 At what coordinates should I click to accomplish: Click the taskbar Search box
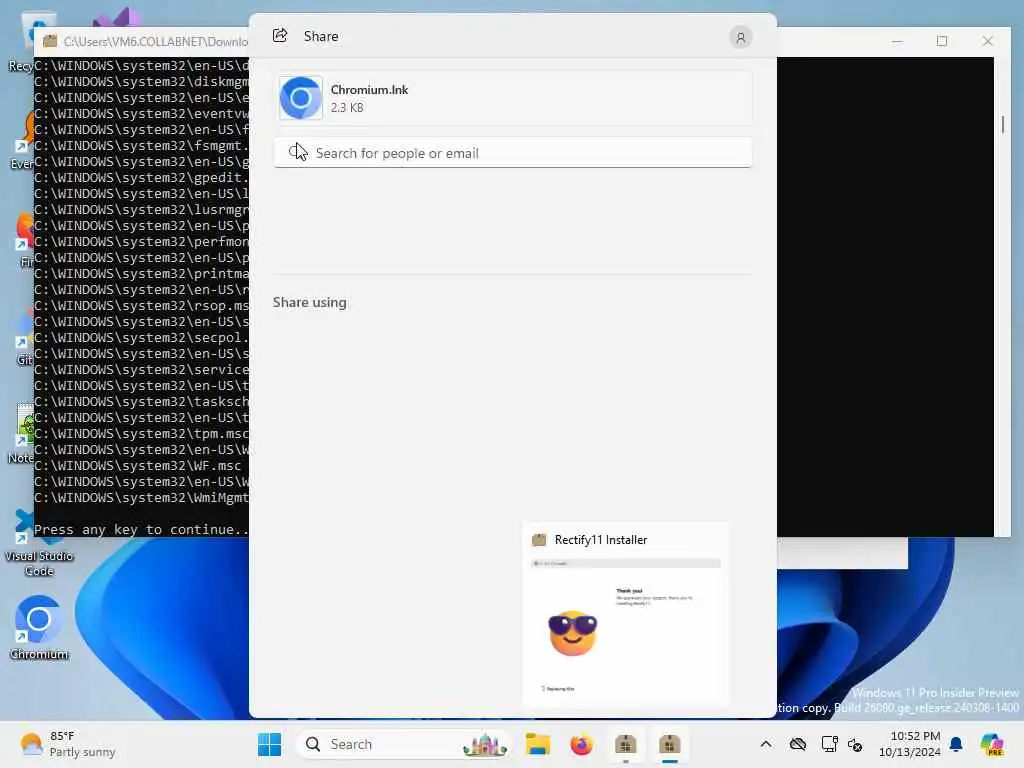(403, 744)
